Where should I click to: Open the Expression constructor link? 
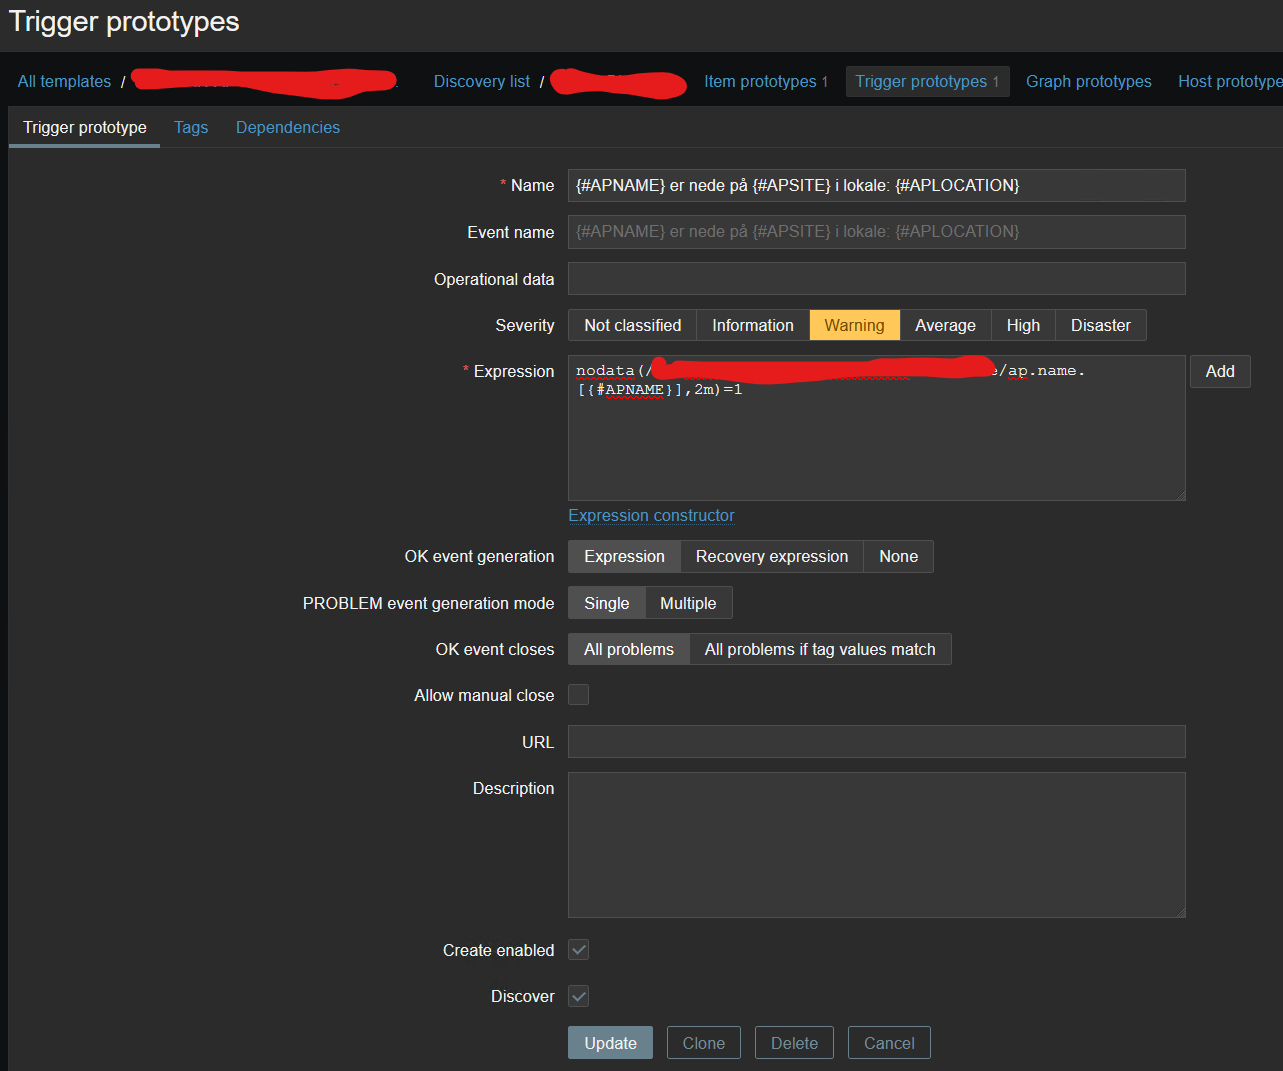[651, 516]
